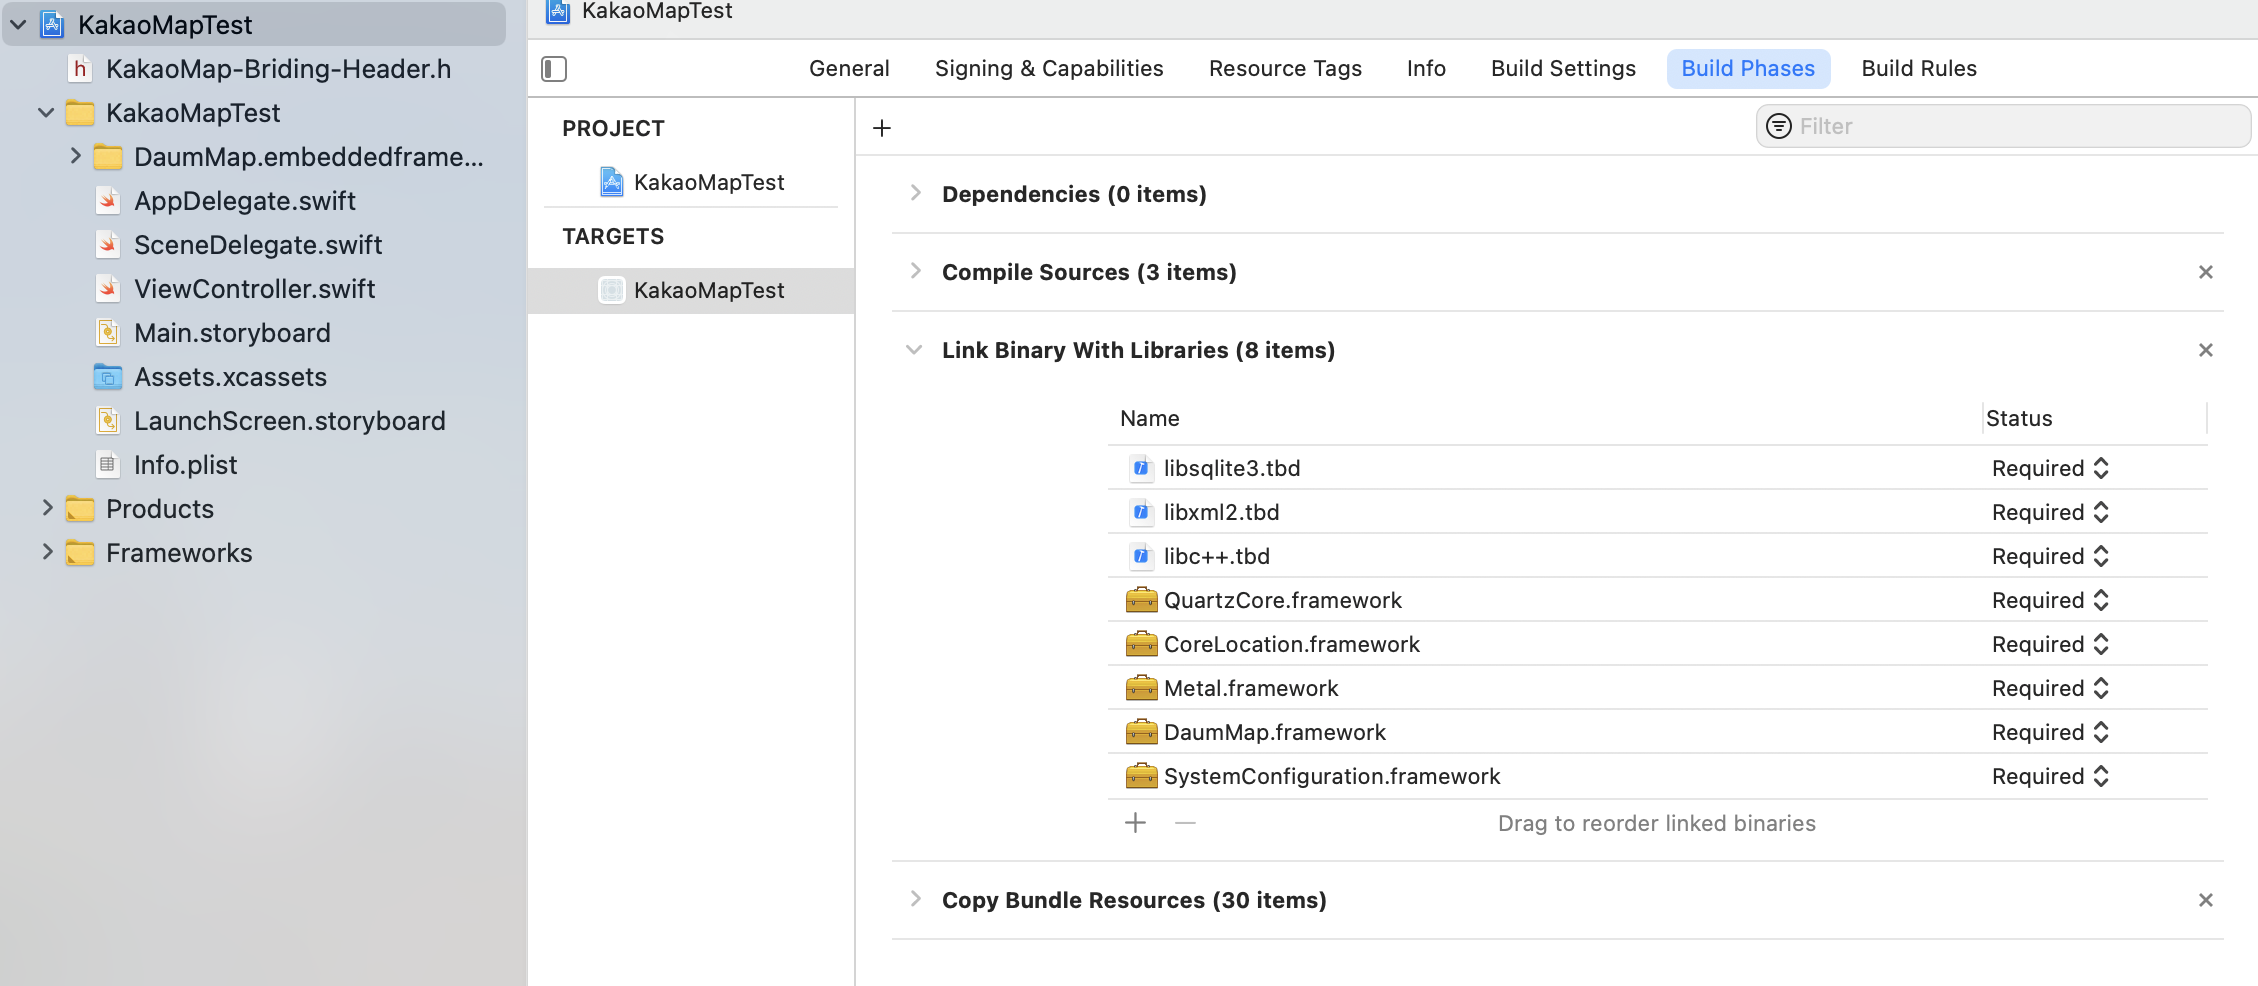
Task: Select the Build Phases tab
Action: pos(1748,69)
